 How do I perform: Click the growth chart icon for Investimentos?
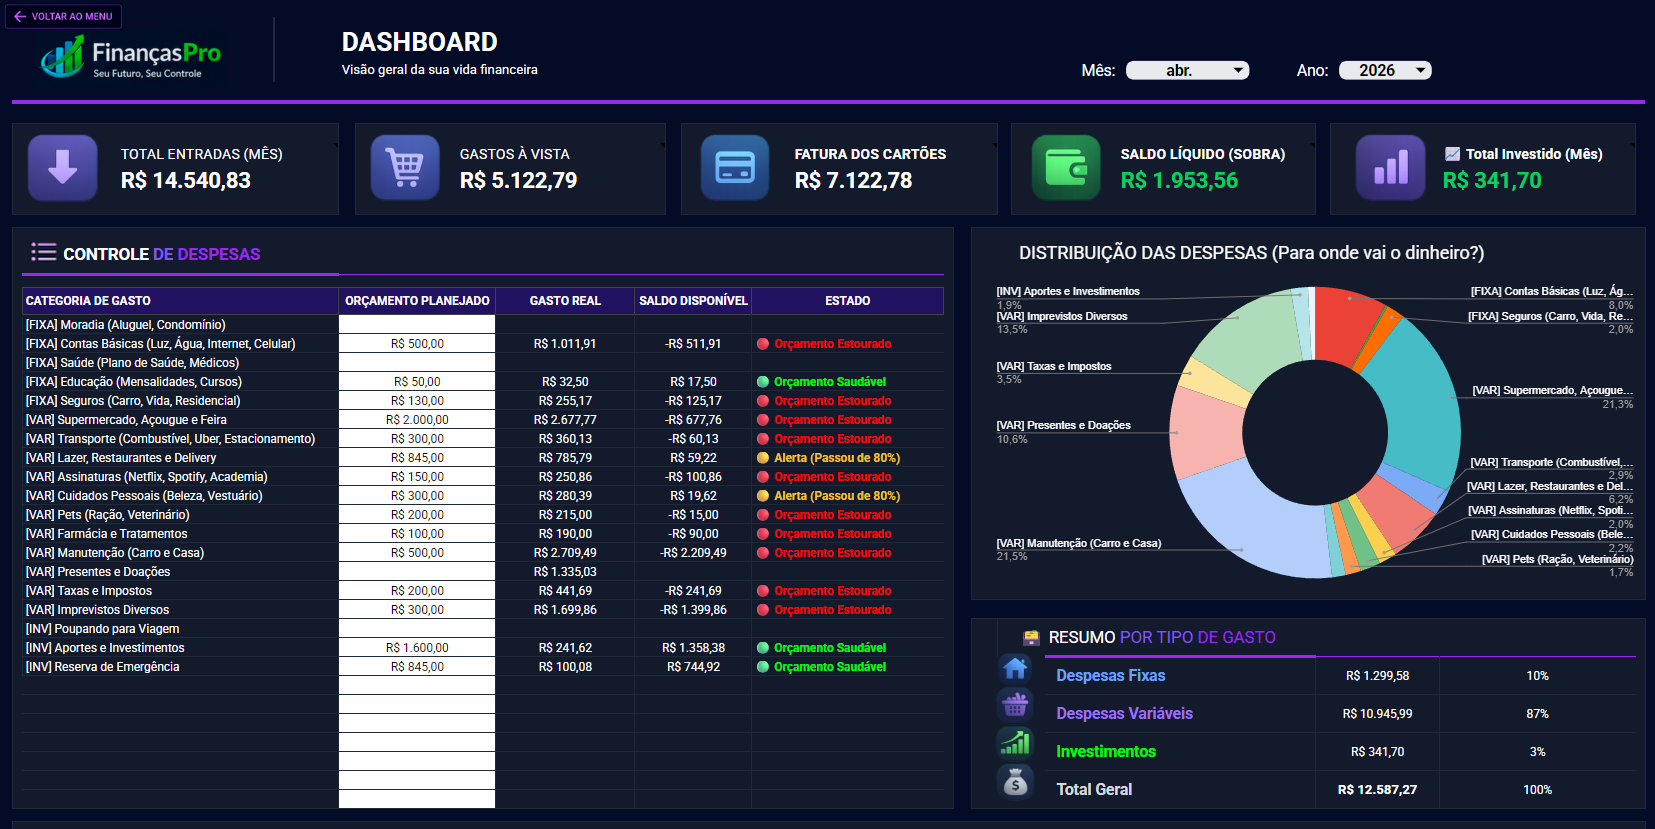[x=1016, y=742]
